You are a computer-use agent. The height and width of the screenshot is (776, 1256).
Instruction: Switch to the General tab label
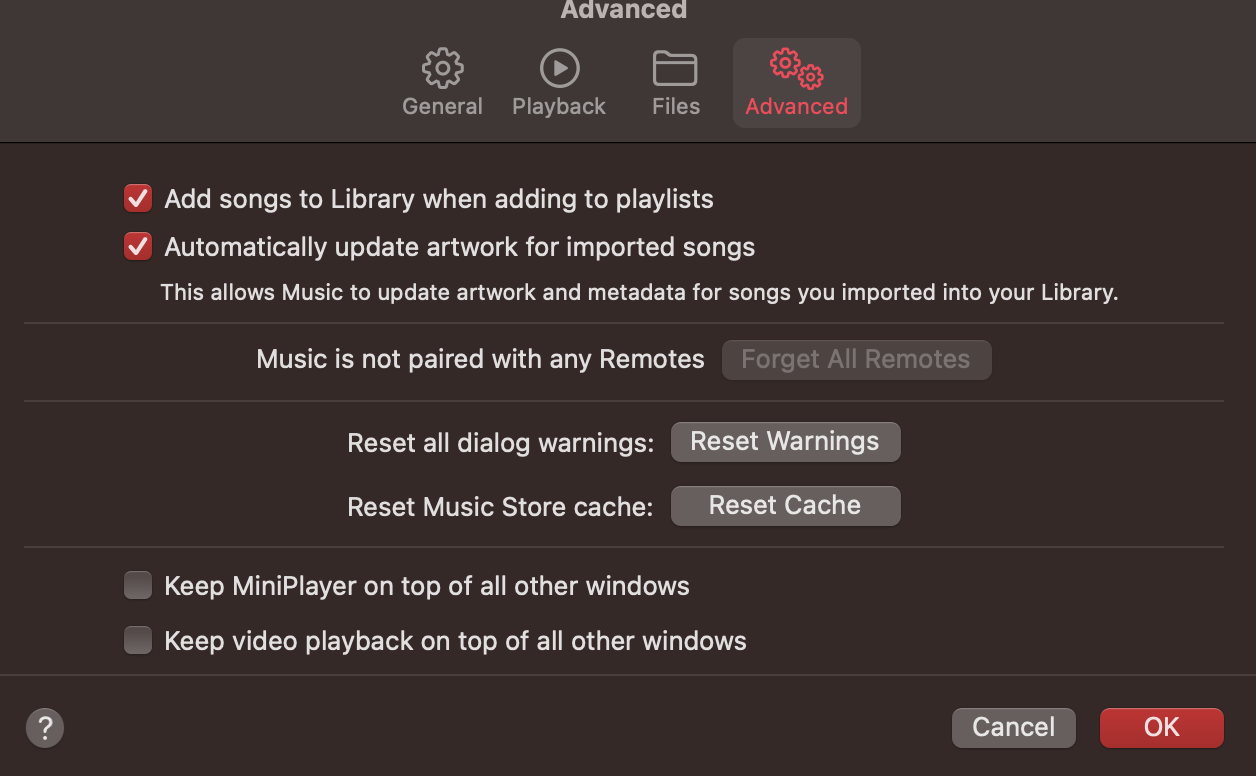point(442,106)
